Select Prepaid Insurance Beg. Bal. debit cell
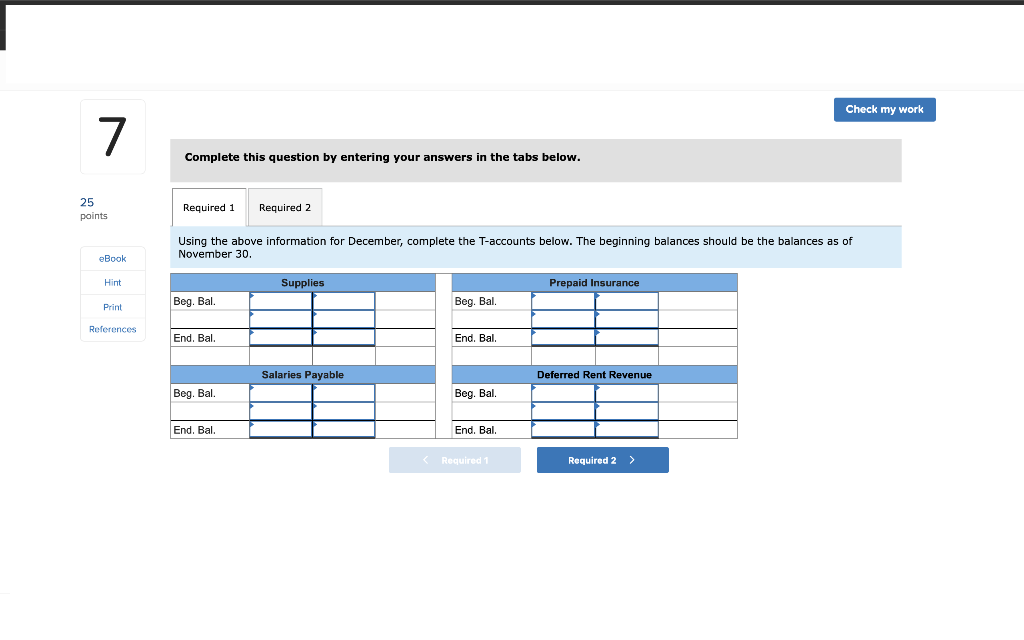 tap(563, 301)
